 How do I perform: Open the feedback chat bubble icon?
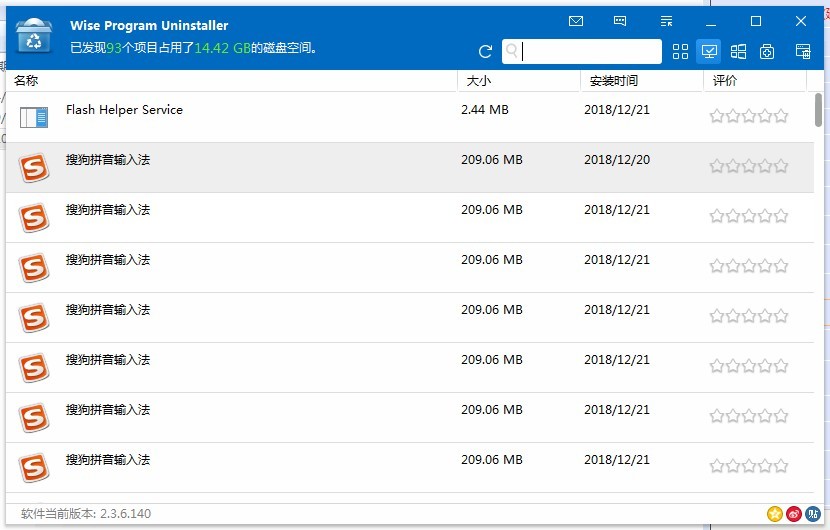click(620, 21)
